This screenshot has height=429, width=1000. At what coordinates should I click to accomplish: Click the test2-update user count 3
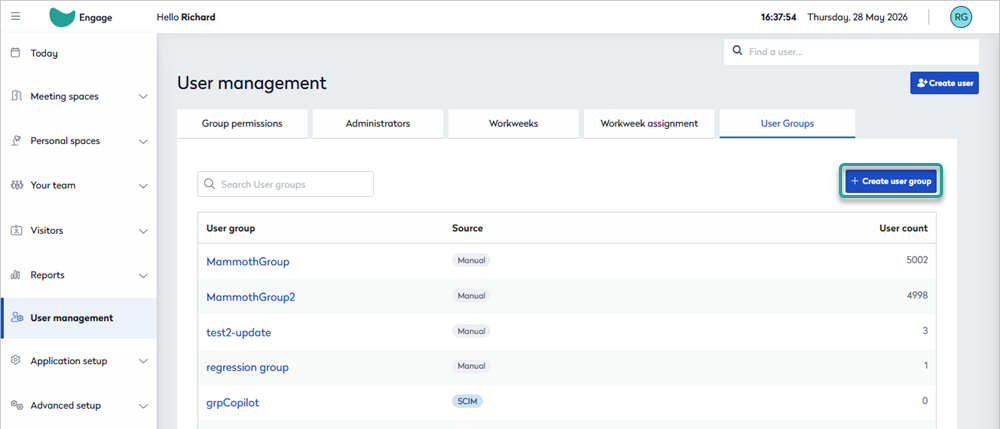click(925, 331)
